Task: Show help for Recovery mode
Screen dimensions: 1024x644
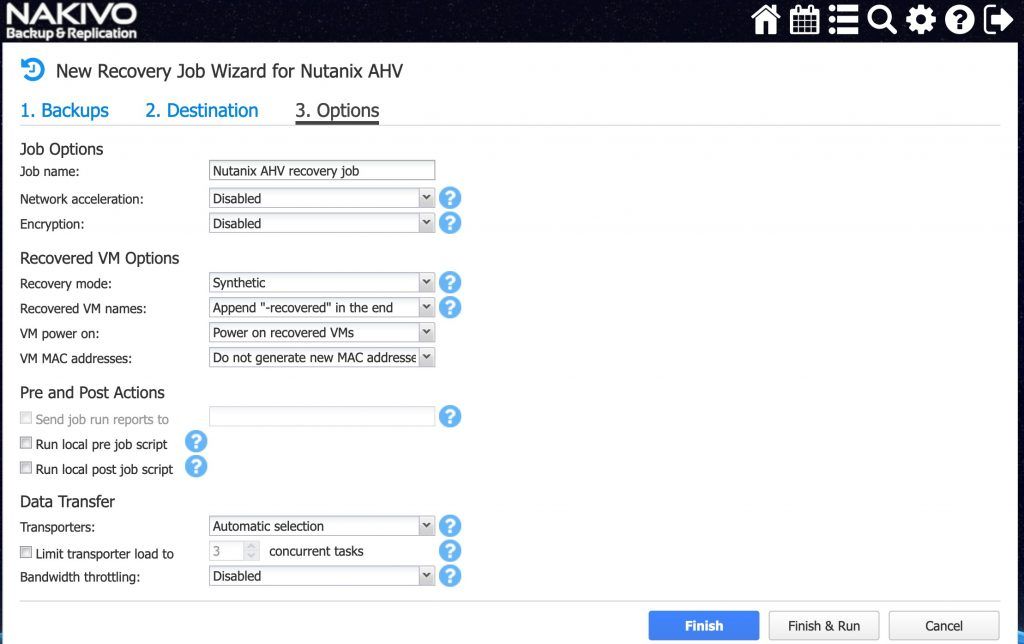Action: pyautogui.click(x=450, y=282)
